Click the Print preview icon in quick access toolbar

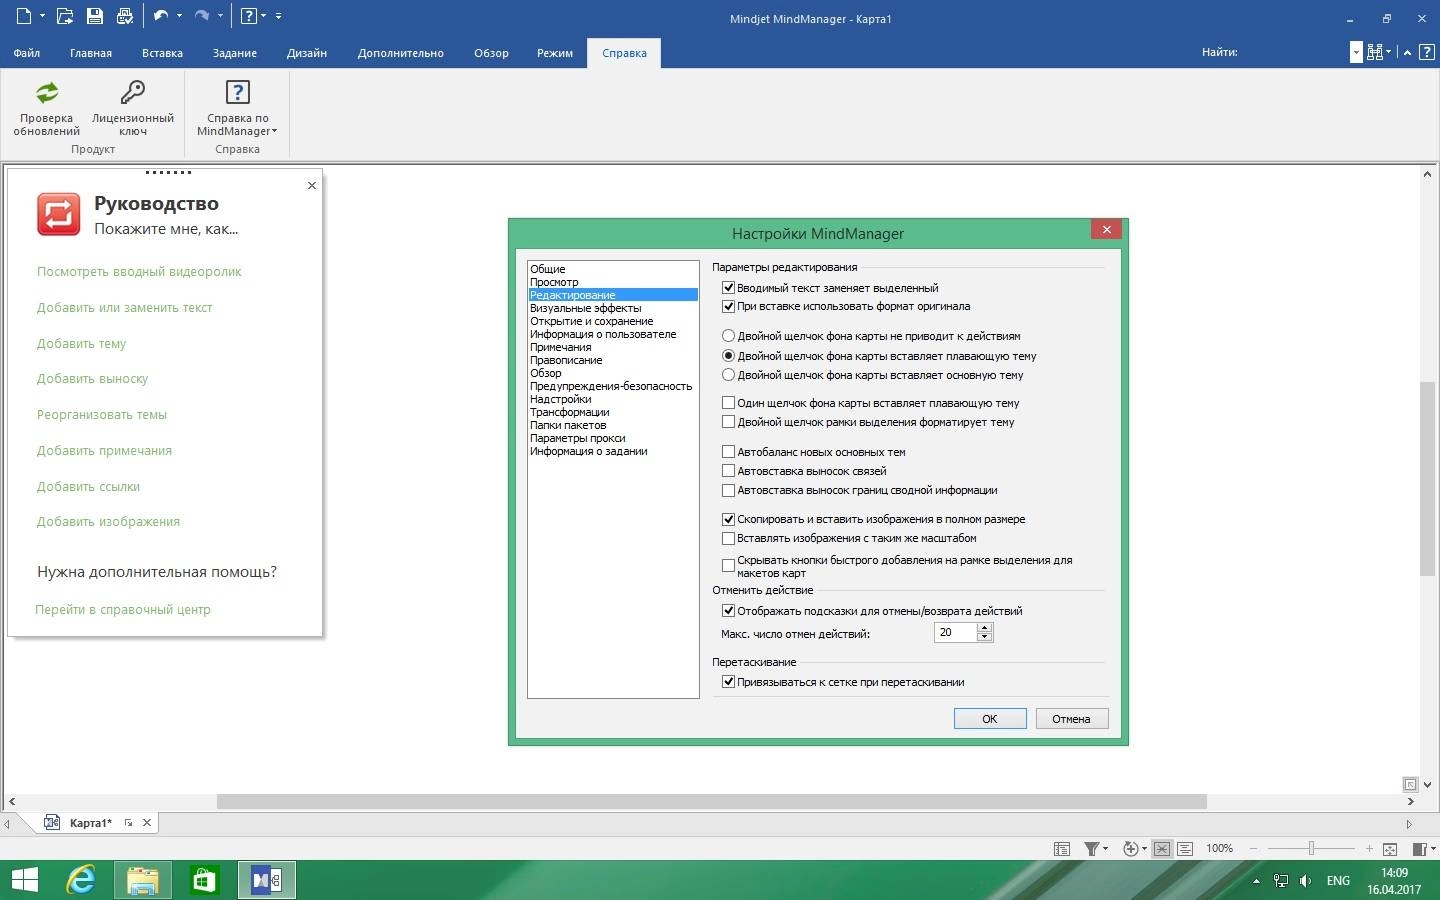(x=125, y=16)
